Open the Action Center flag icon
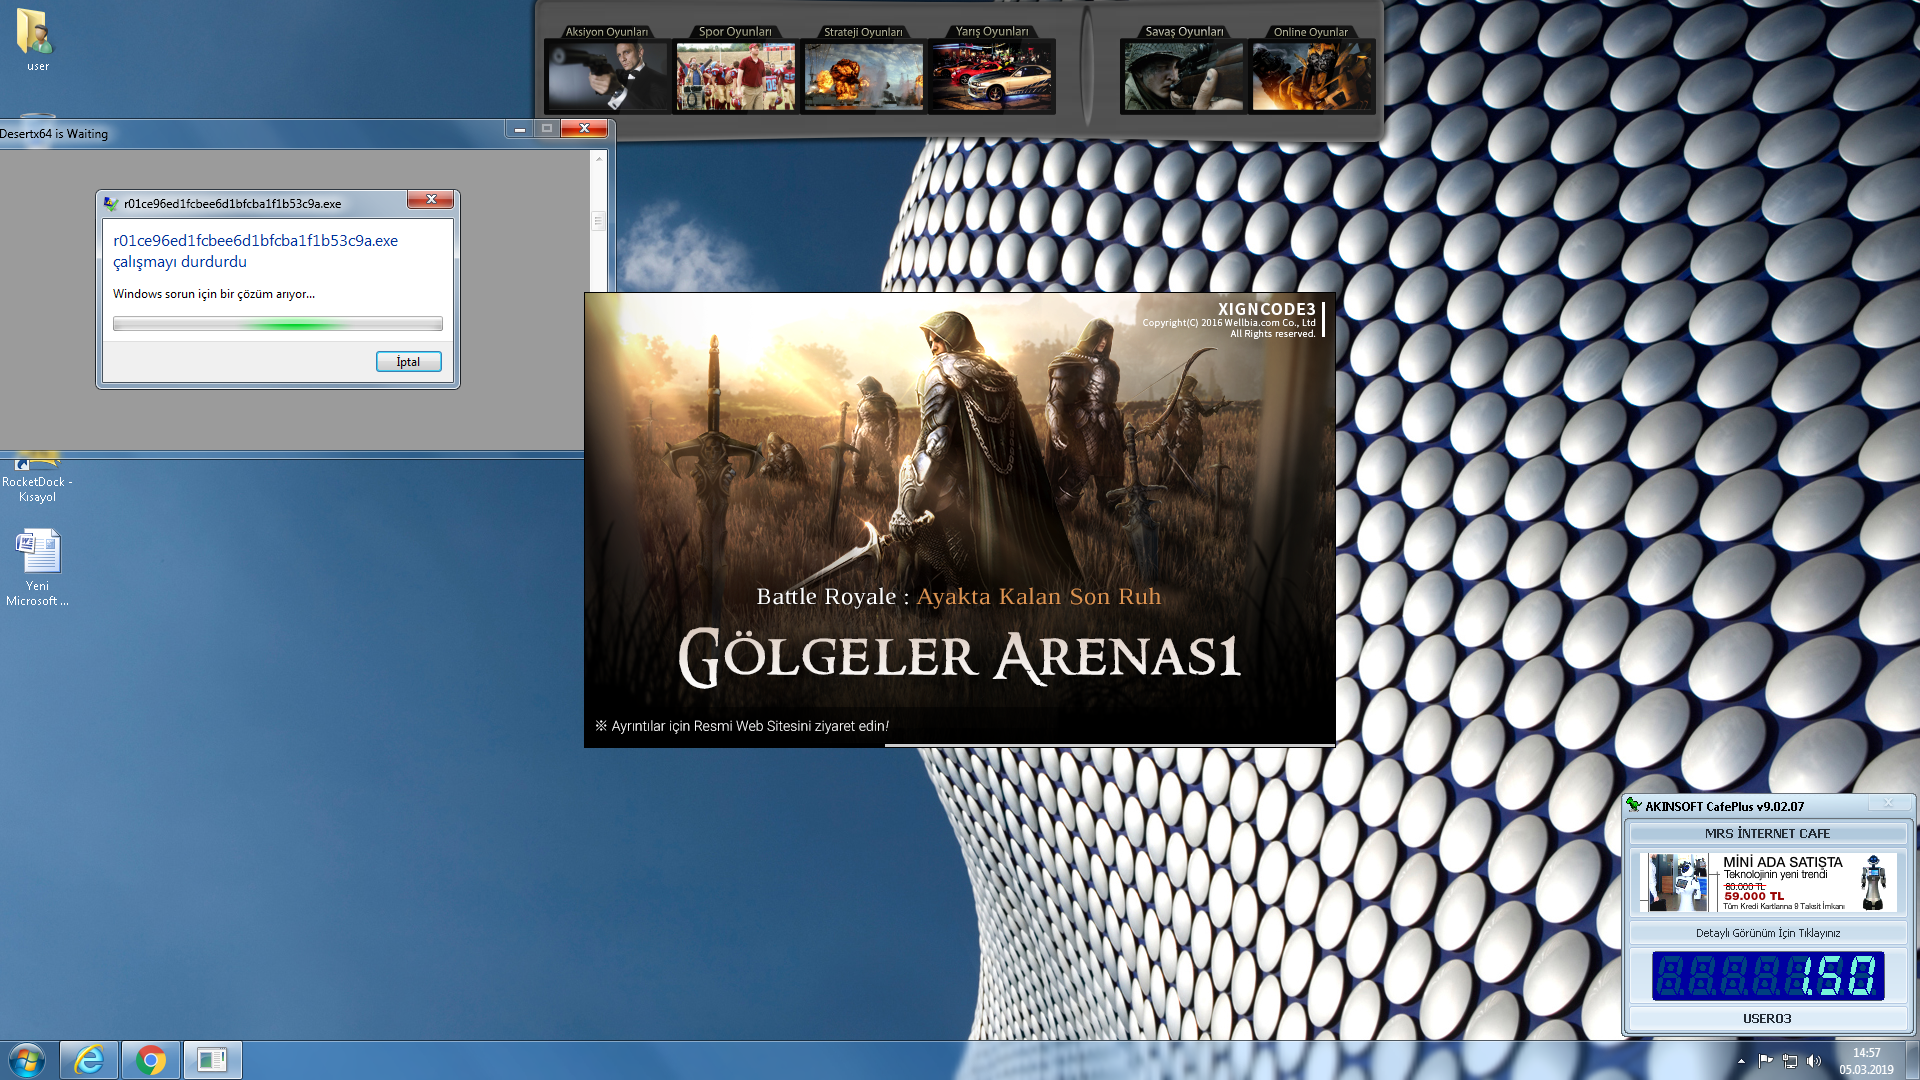The width and height of the screenshot is (1920, 1080). [1765, 1061]
